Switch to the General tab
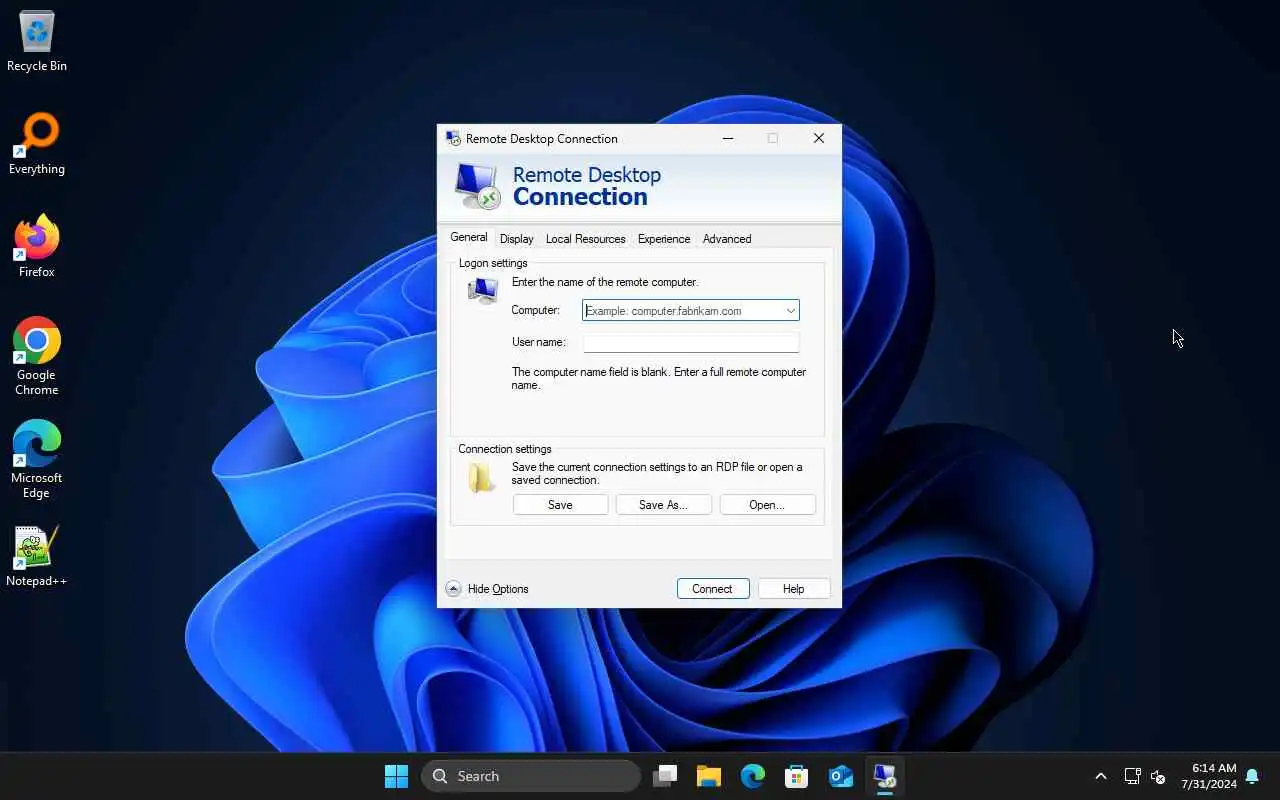1280x800 pixels. click(x=468, y=238)
